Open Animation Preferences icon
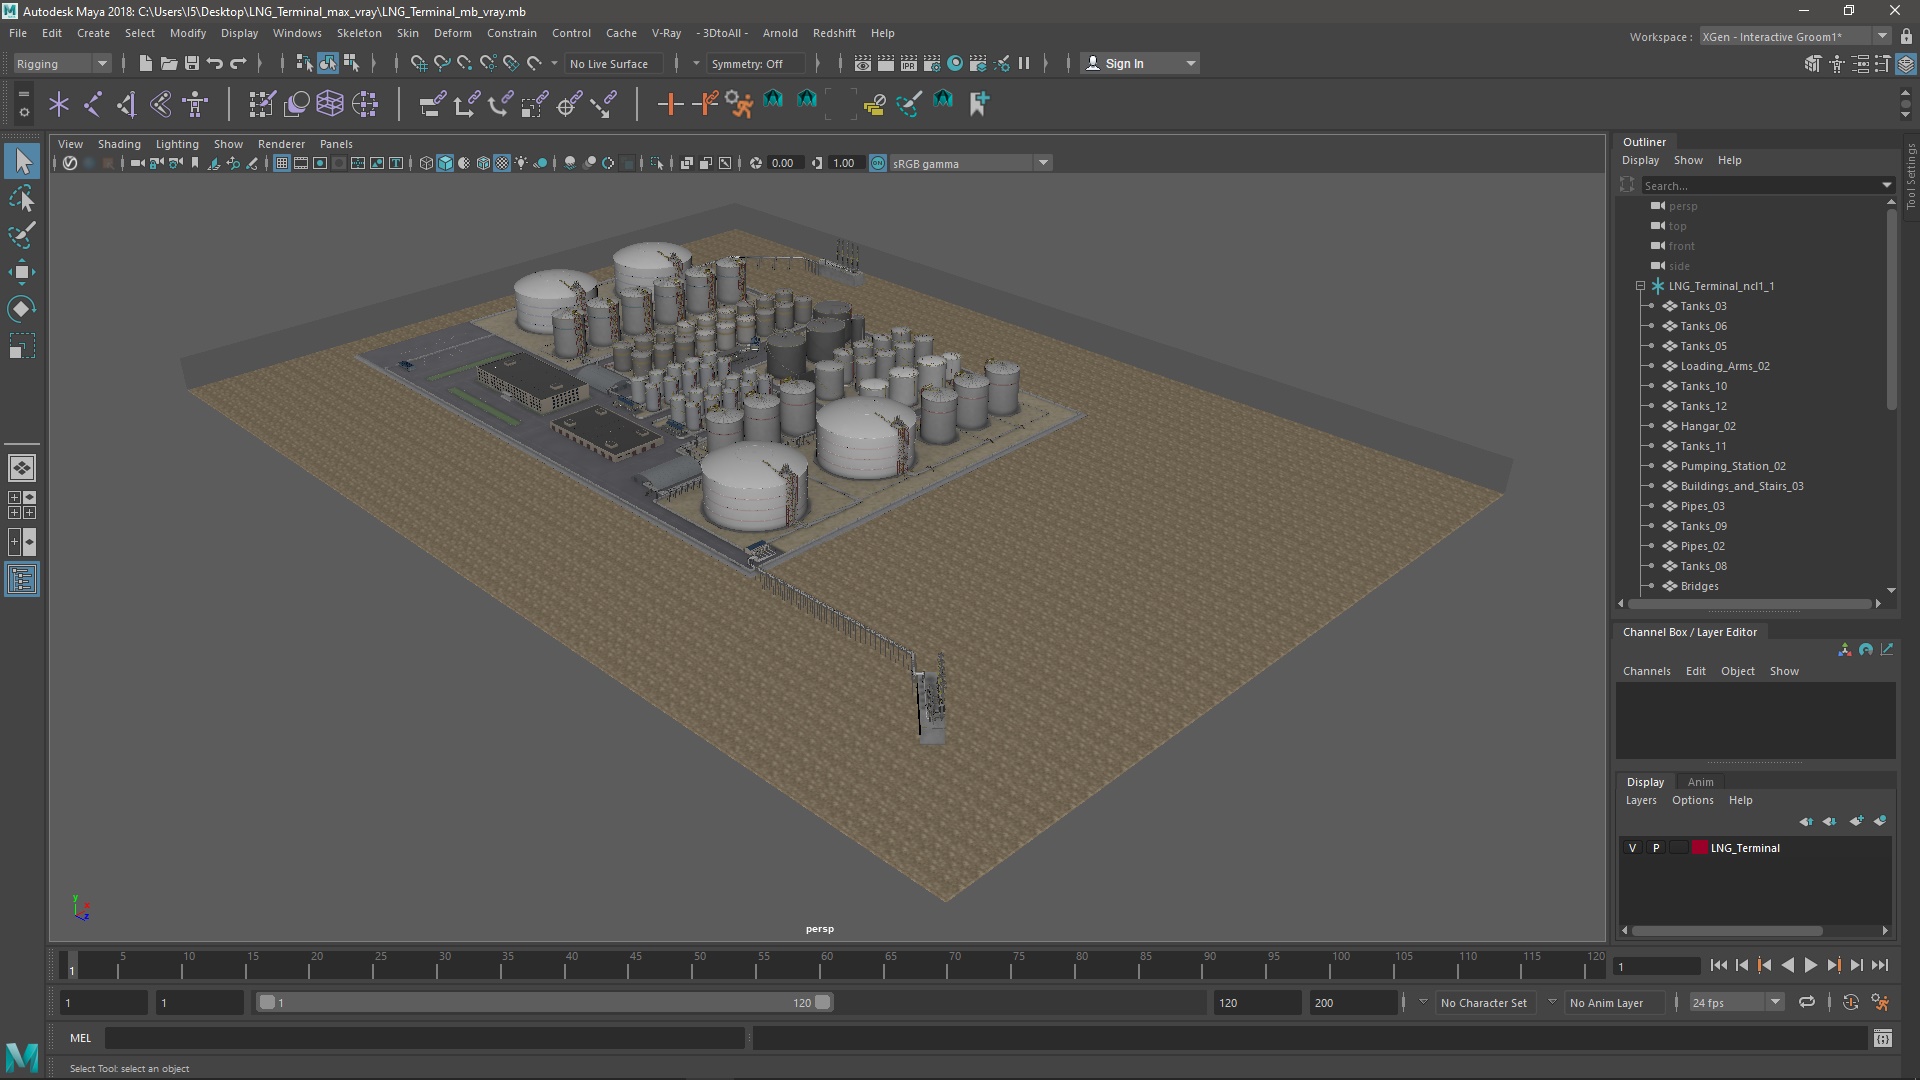 click(x=1880, y=1002)
